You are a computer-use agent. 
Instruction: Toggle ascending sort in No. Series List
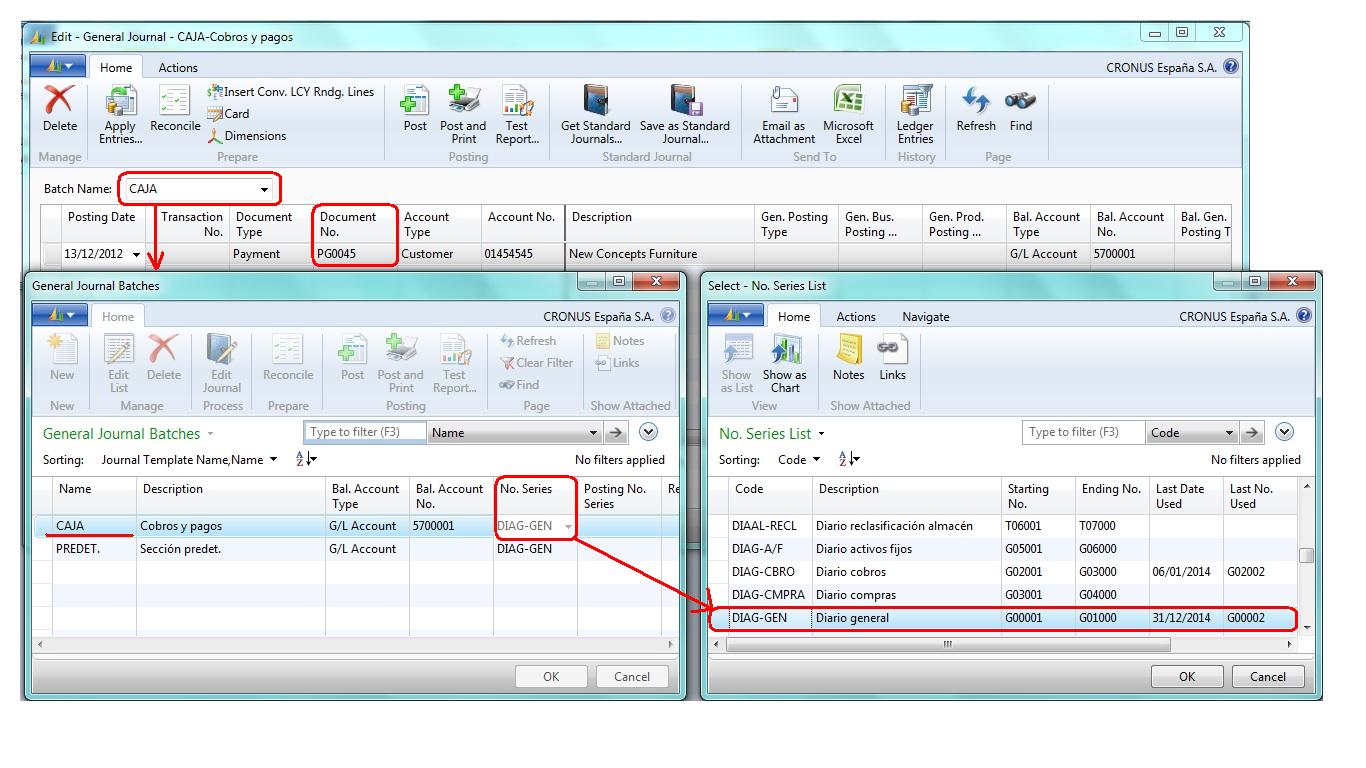848,459
